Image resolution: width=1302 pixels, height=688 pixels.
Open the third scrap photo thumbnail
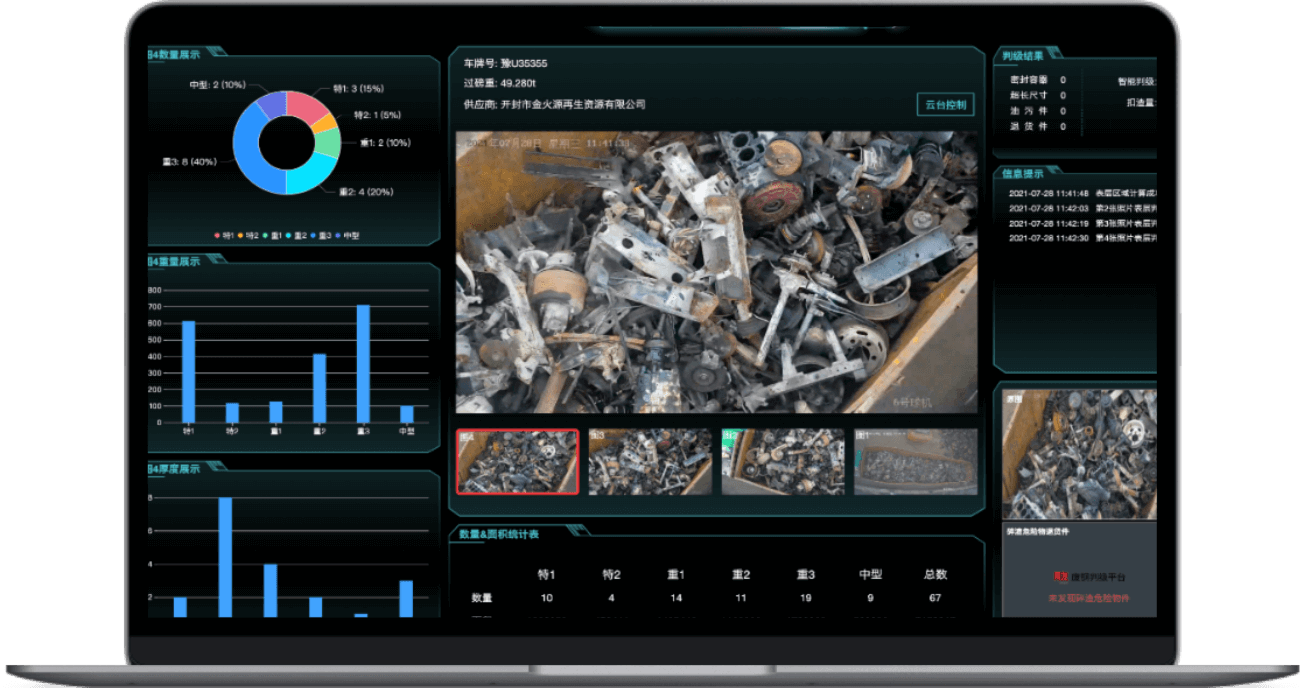click(x=783, y=462)
